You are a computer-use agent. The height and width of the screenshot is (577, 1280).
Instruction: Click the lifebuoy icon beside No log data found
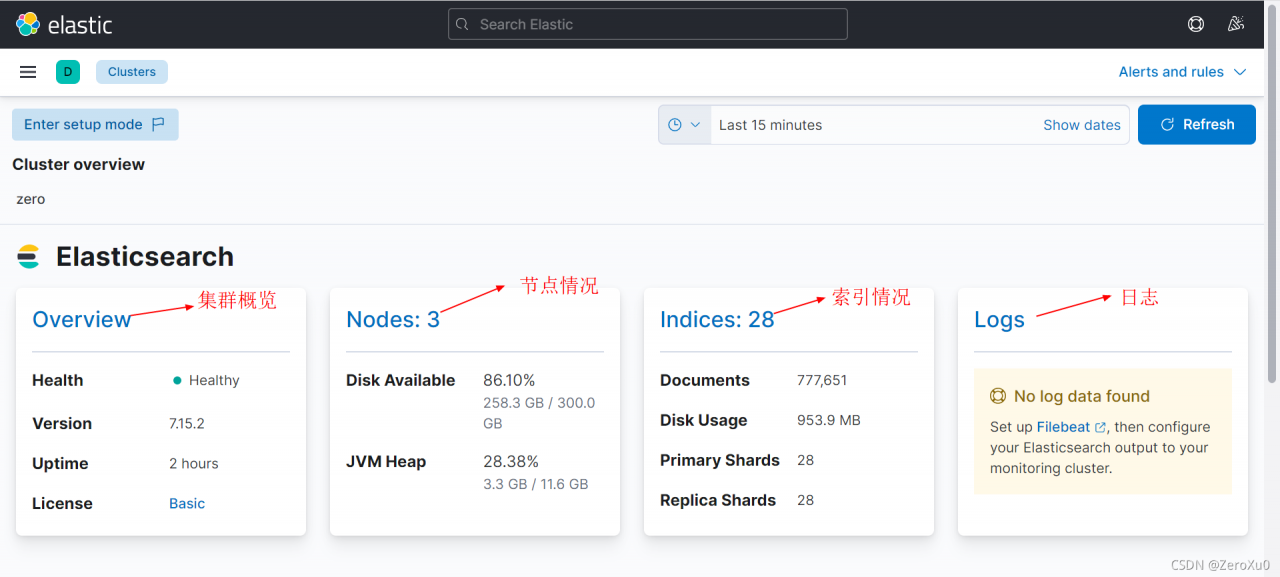coord(997,396)
